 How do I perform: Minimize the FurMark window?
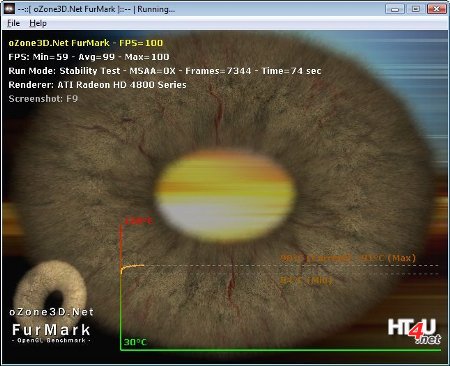[x=395, y=9]
